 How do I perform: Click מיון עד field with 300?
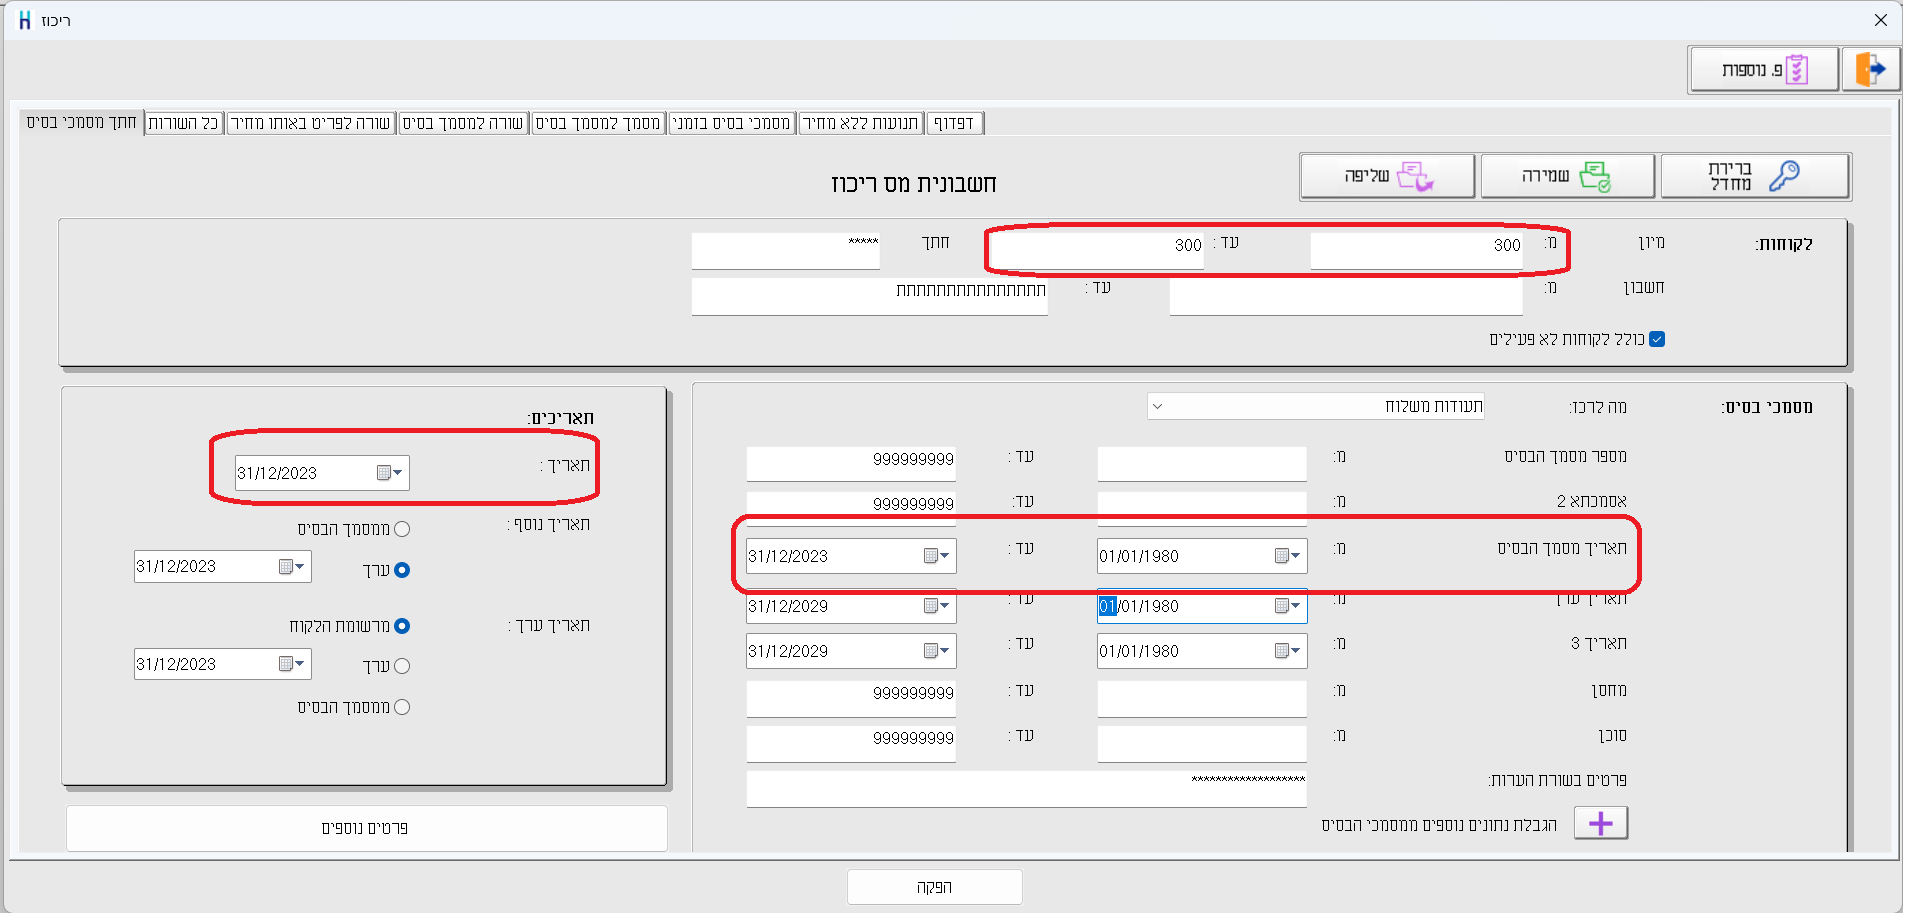pyautogui.click(x=1098, y=251)
